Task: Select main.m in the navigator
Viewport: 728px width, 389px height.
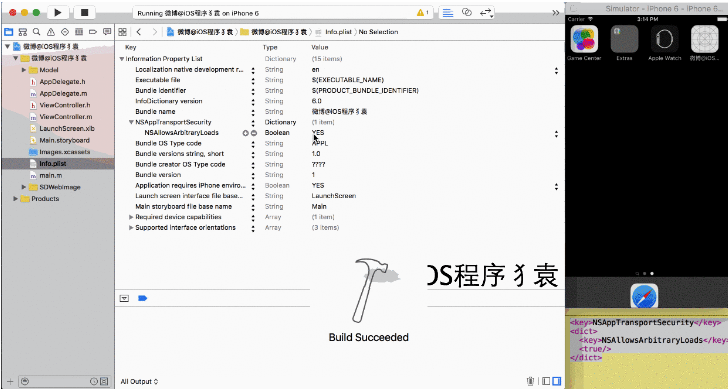Action: click(51, 175)
